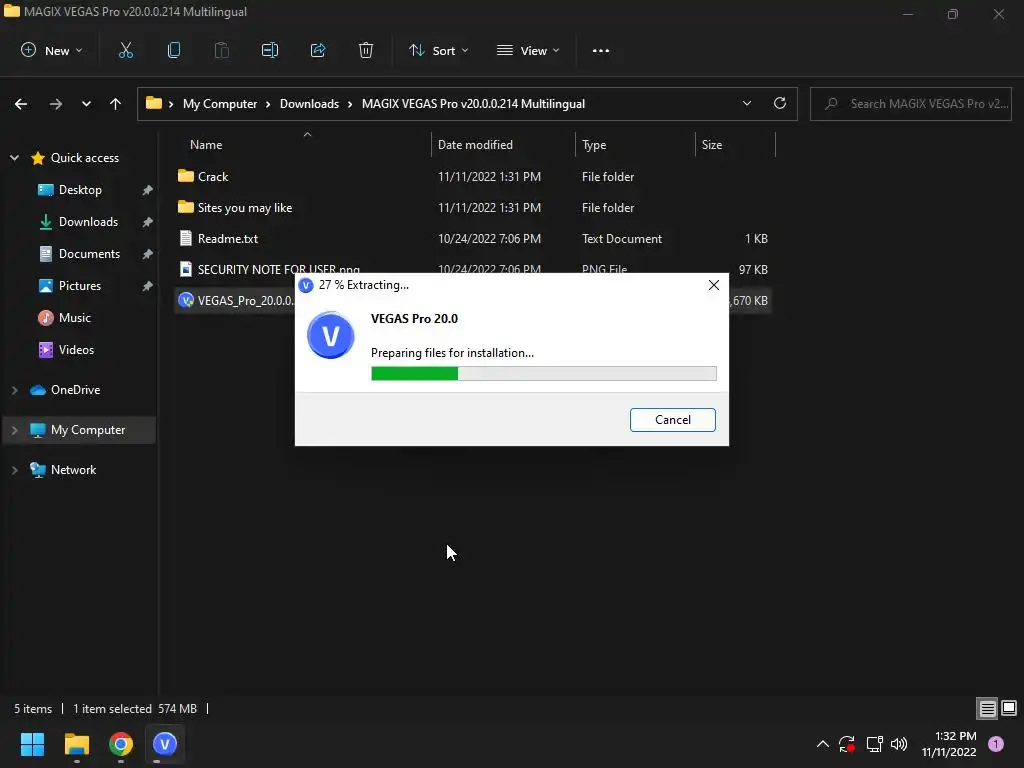Click the VEGAS Pro blue logo in dialog
Screen dimensions: 1024x768
330,335
